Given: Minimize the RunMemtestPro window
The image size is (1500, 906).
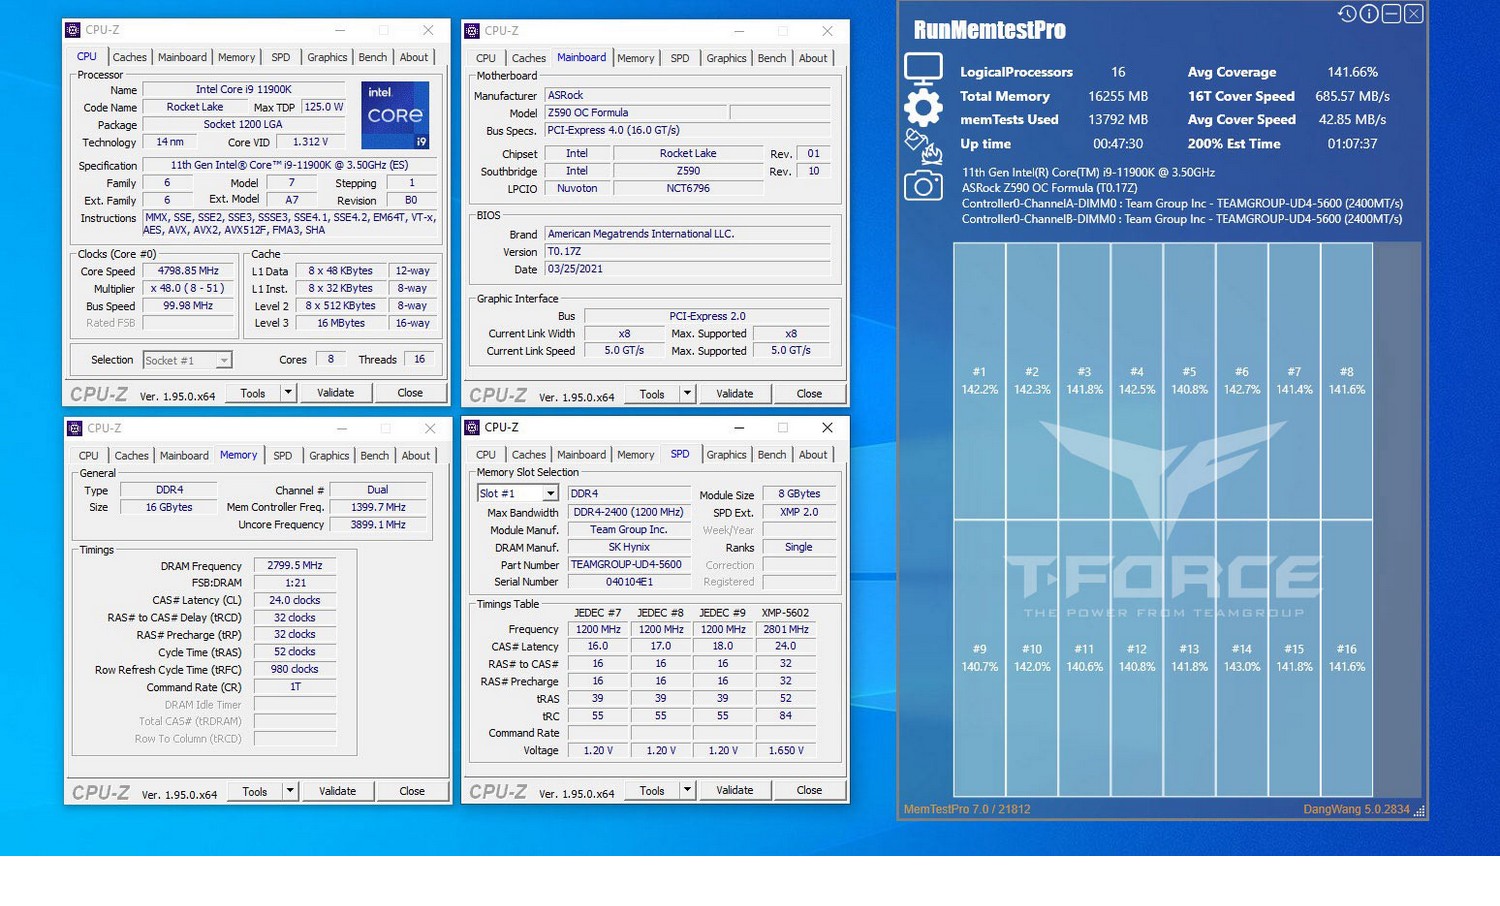Looking at the screenshot, I should [1391, 14].
